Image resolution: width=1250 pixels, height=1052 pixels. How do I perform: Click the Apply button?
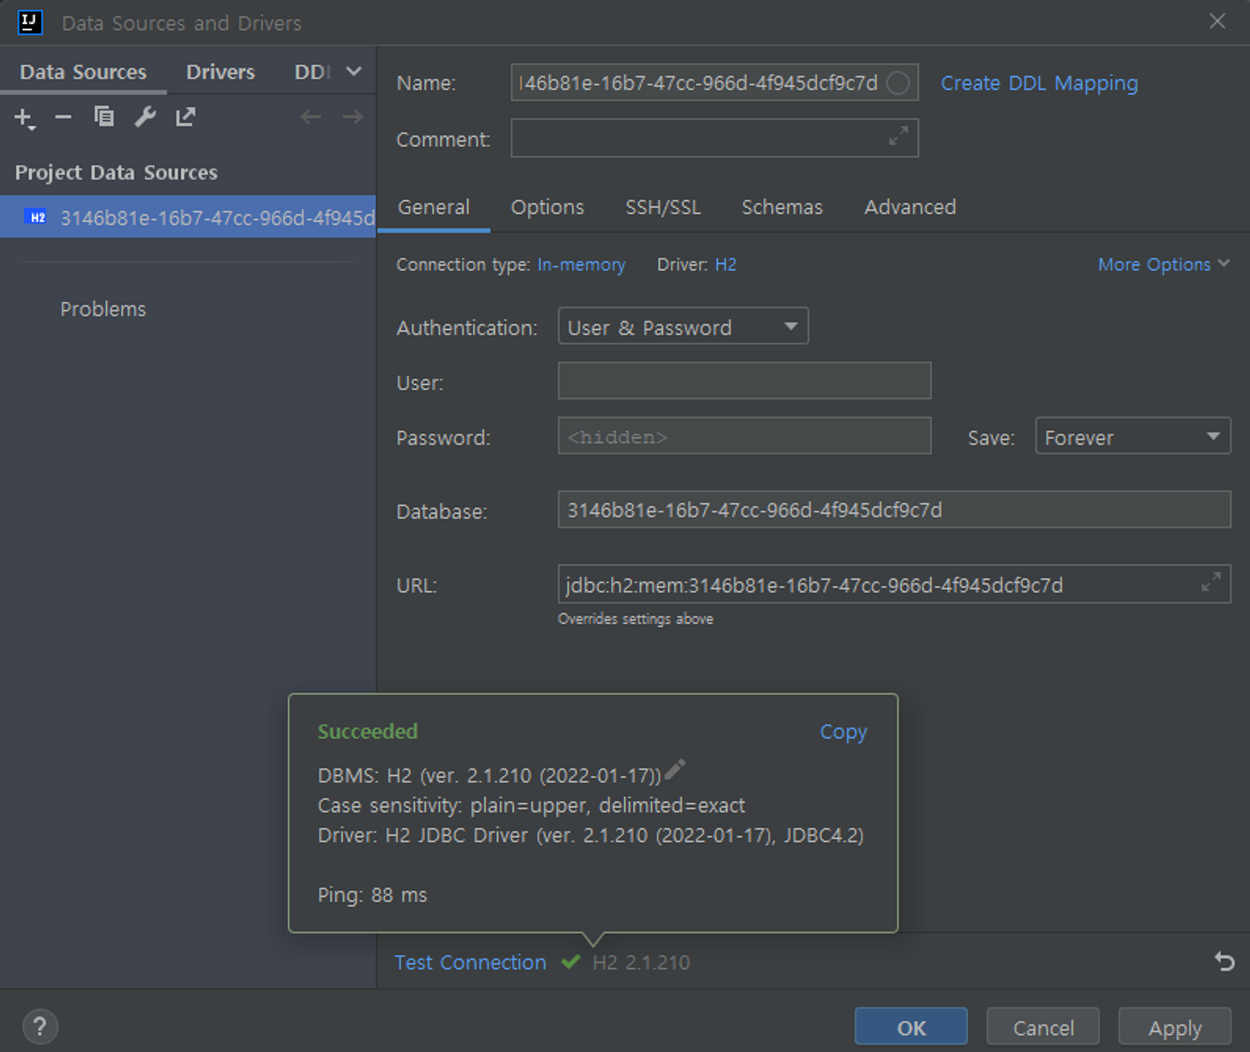coord(1175,1027)
